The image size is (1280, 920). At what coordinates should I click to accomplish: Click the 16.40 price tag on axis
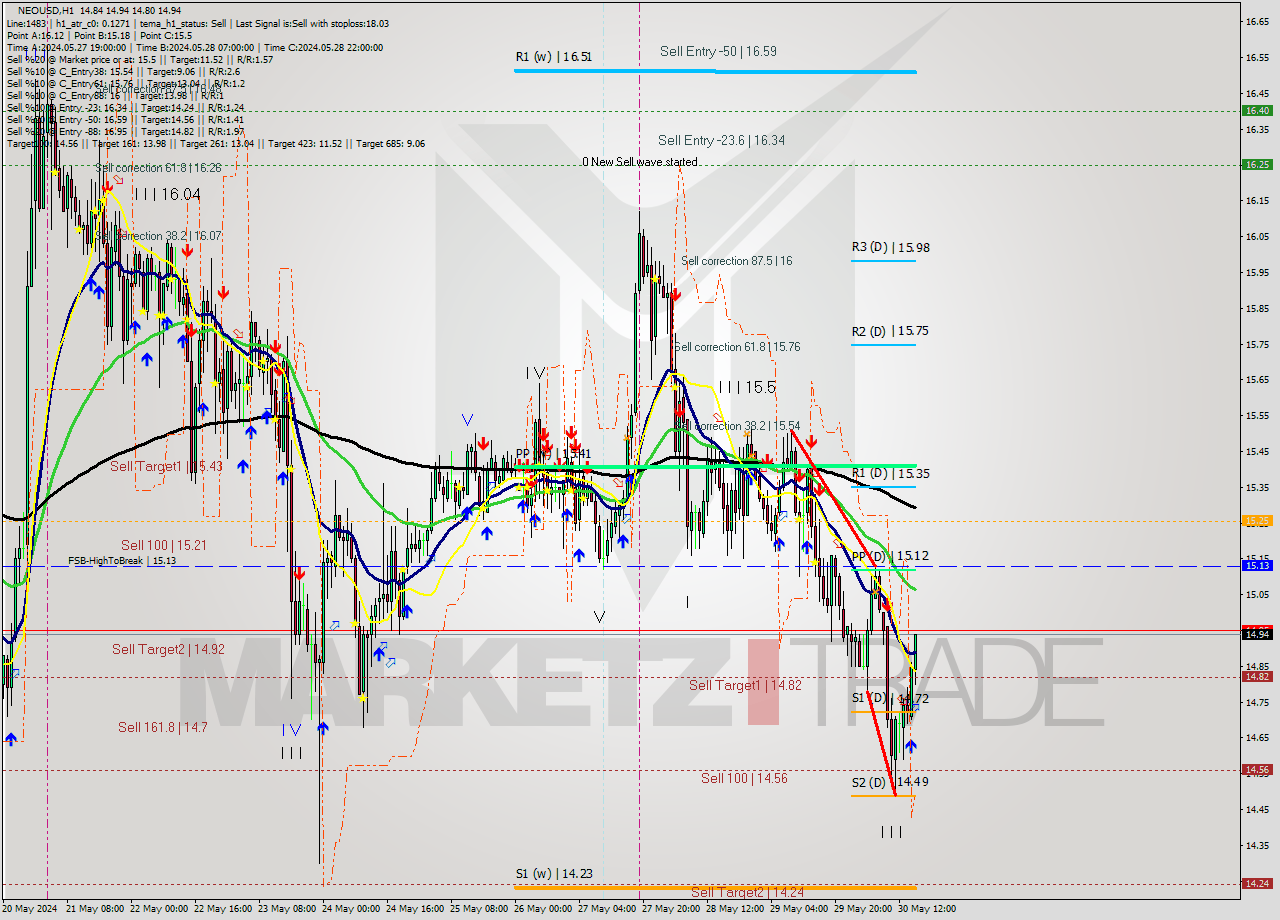click(x=1256, y=111)
